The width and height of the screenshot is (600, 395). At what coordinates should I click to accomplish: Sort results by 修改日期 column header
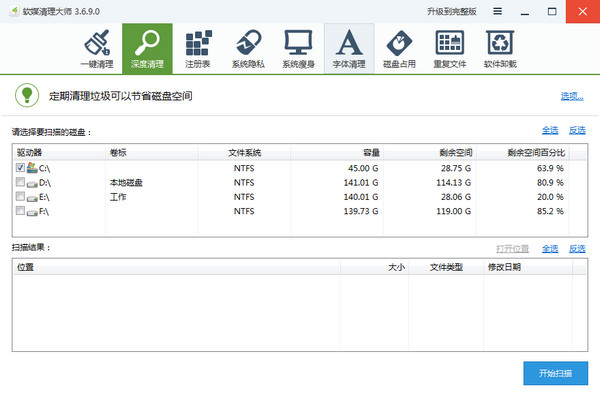[528, 267]
